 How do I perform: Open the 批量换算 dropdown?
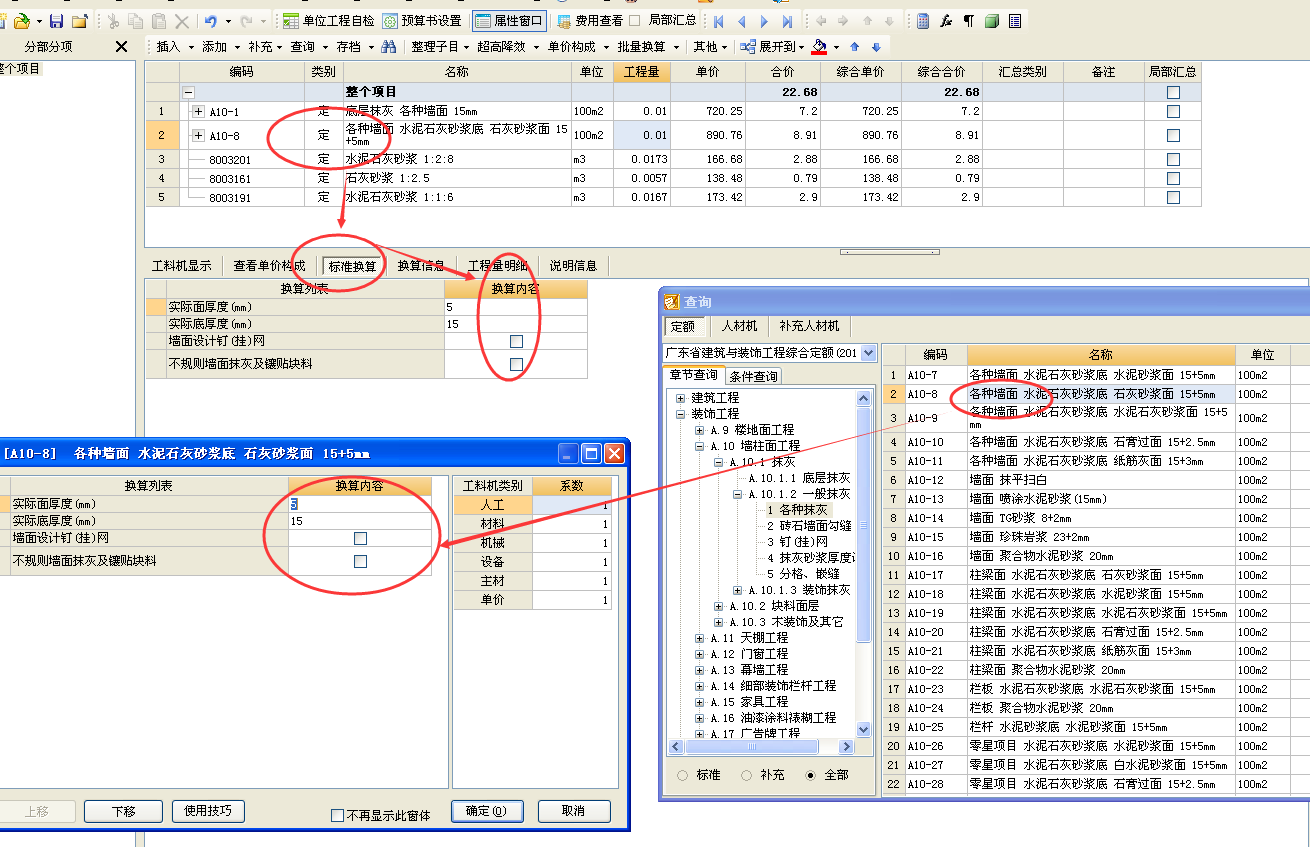coord(647,46)
